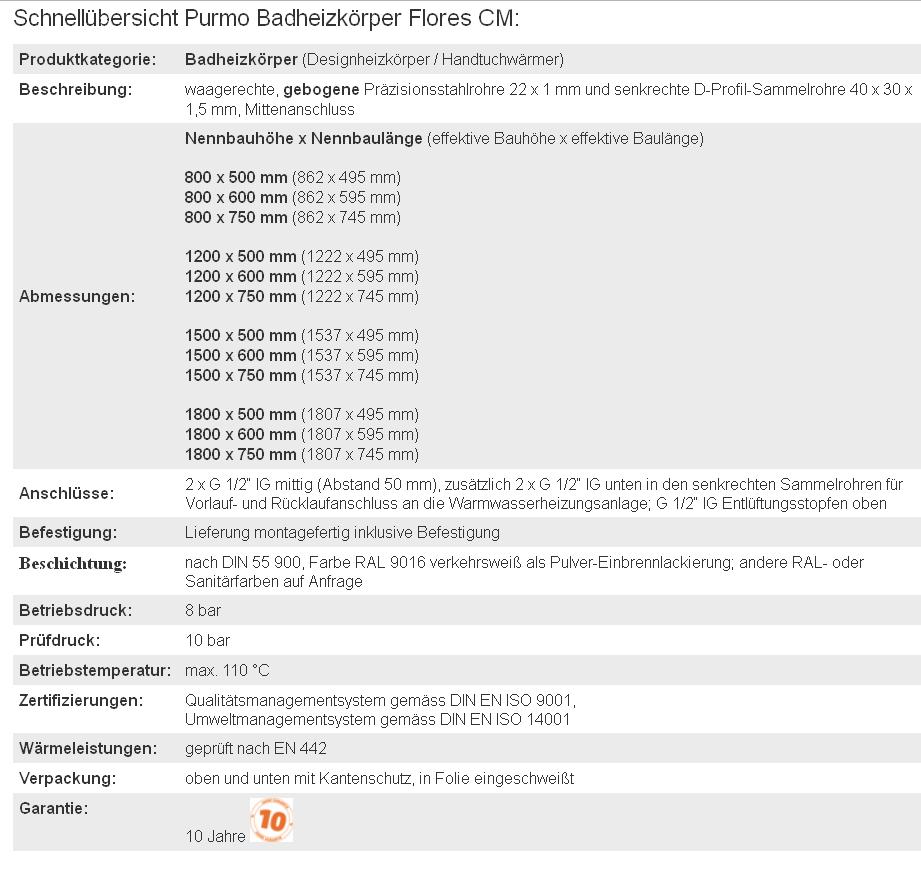Click the 10-year guarantee badge icon

coord(271,820)
